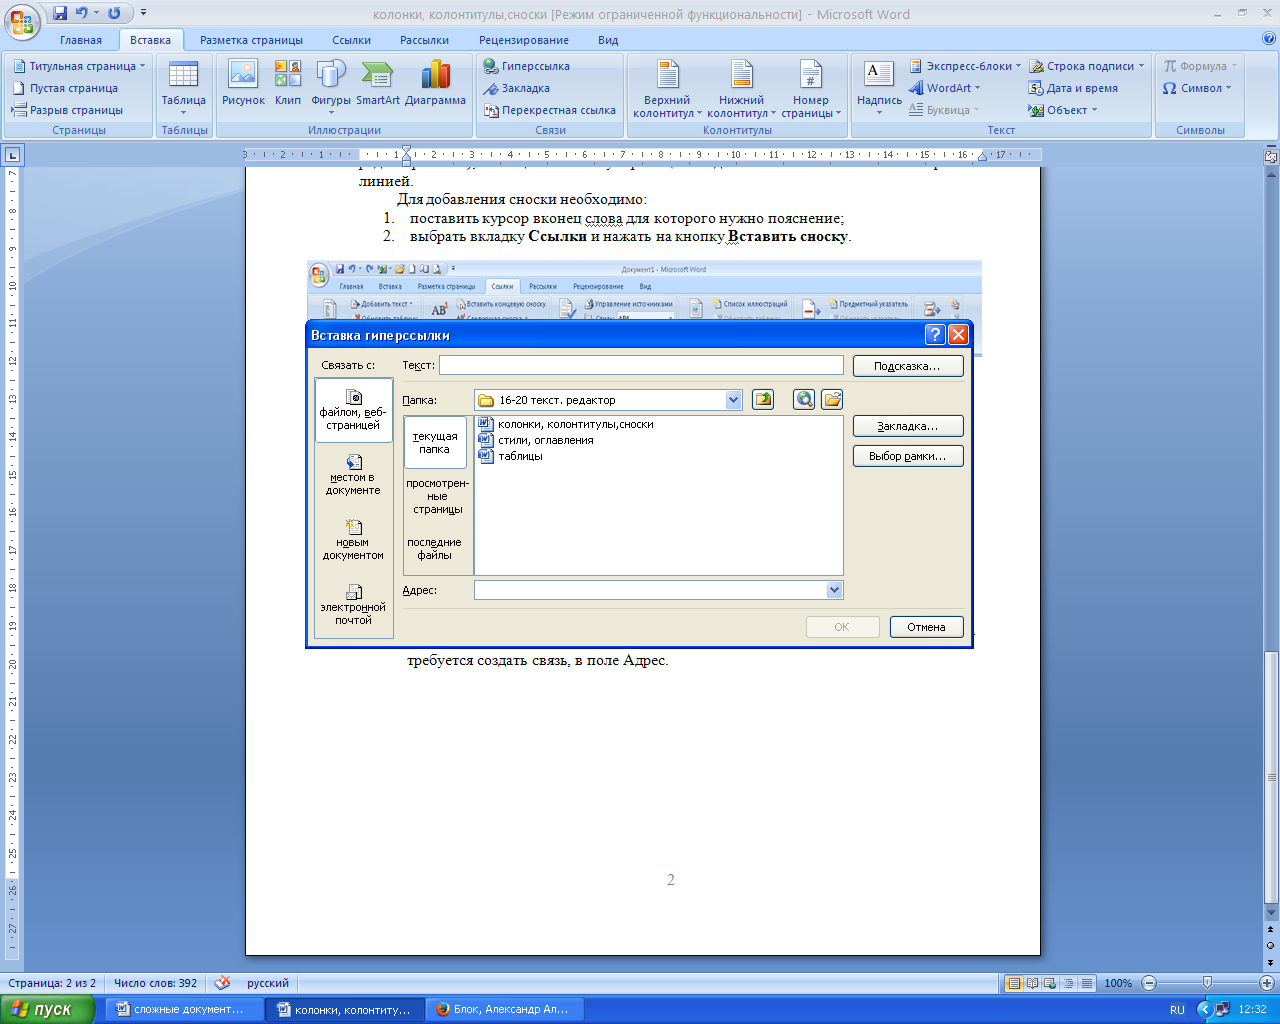
Task: Open the Клип clip art tool
Action: point(288,83)
